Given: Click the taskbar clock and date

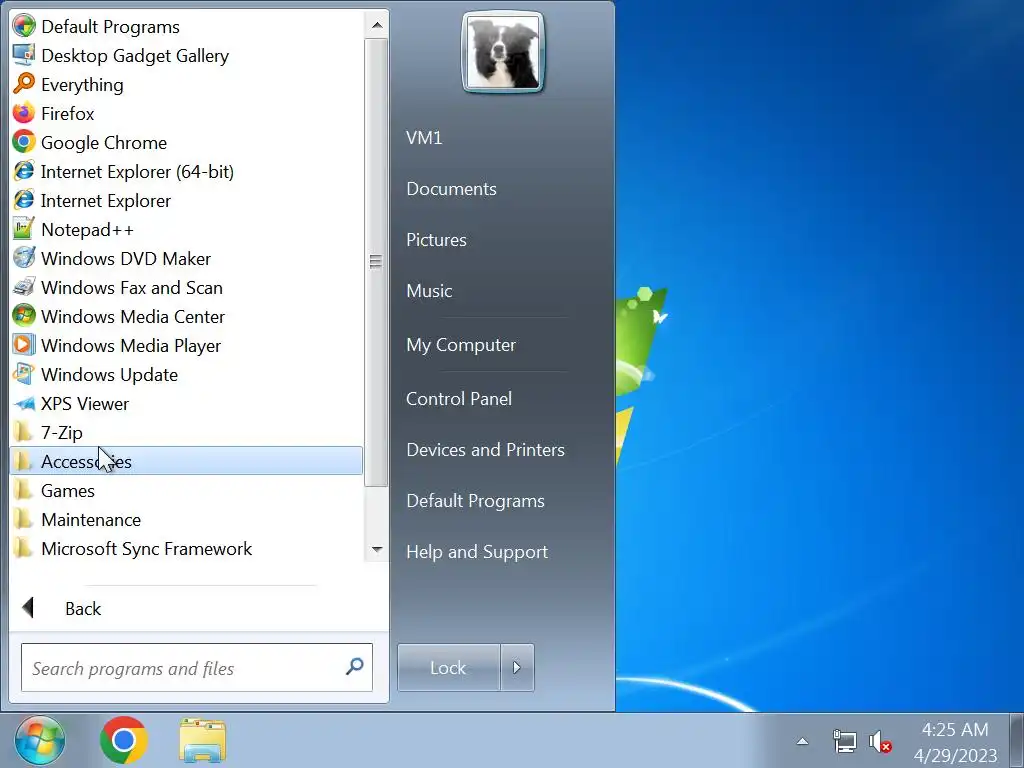Looking at the screenshot, I should click(955, 742).
